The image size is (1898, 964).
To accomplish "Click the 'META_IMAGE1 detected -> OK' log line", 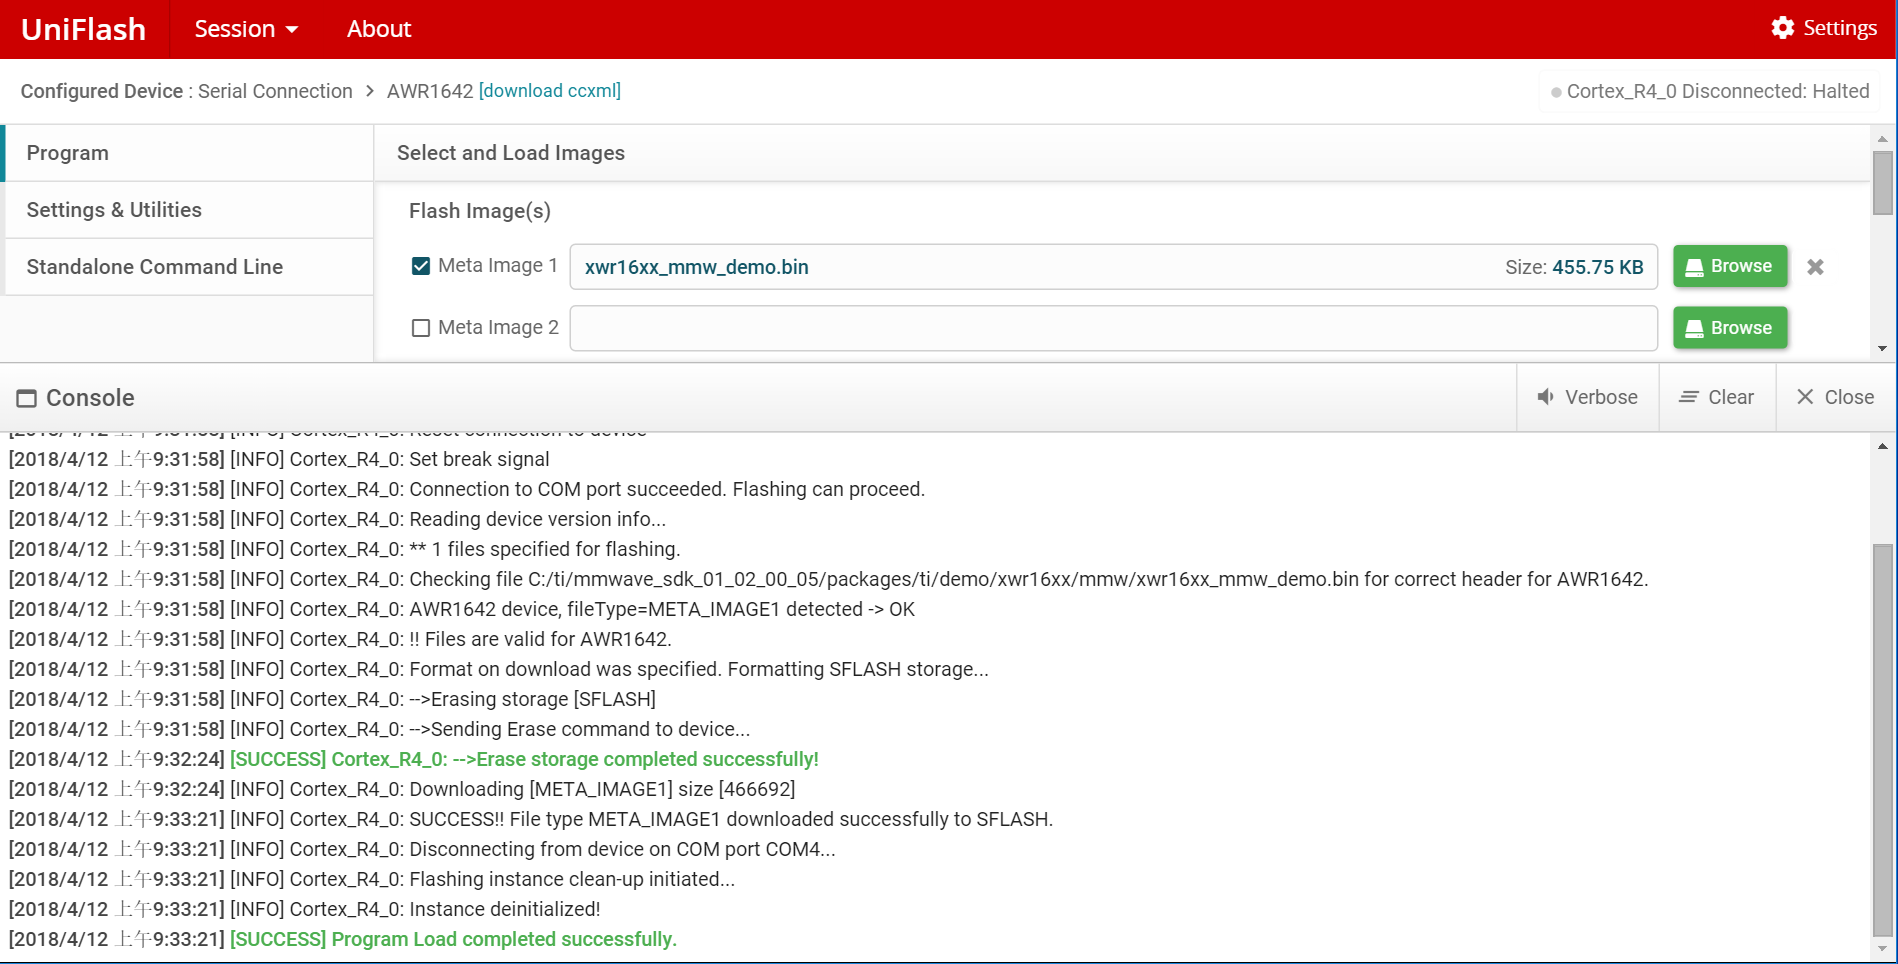I will tap(462, 609).
